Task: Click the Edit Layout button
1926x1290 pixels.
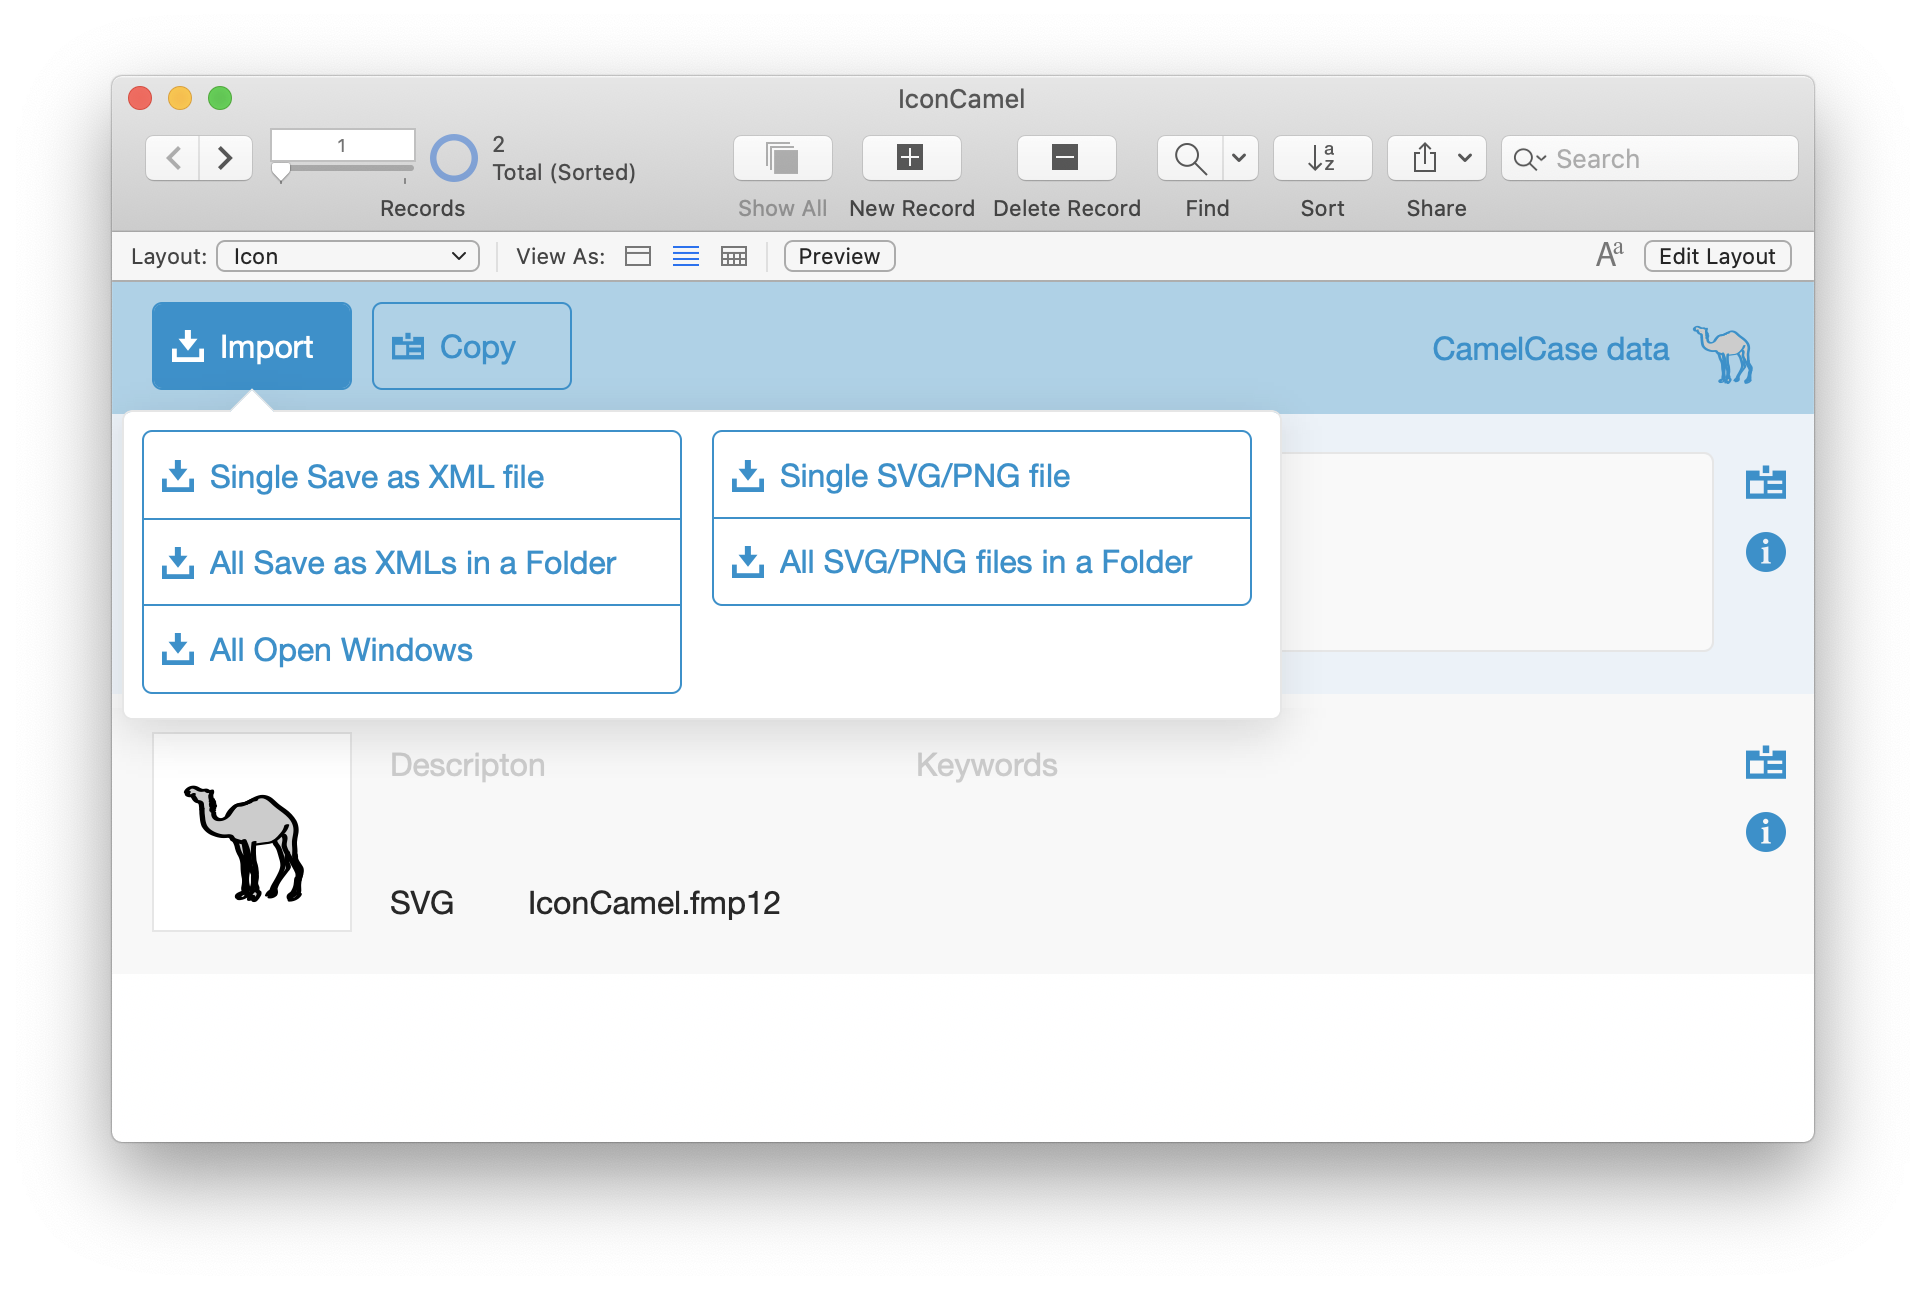Action: click(x=1717, y=255)
